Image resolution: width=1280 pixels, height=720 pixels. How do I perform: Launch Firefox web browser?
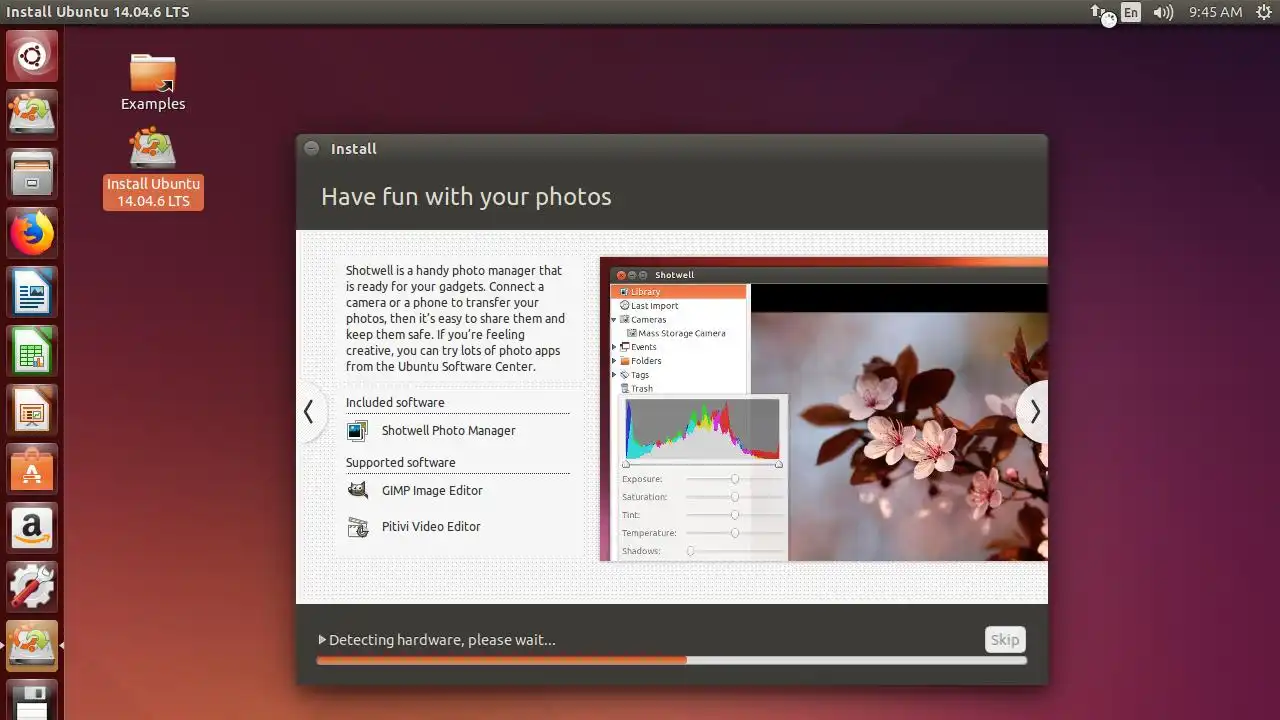click(x=32, y=233)
